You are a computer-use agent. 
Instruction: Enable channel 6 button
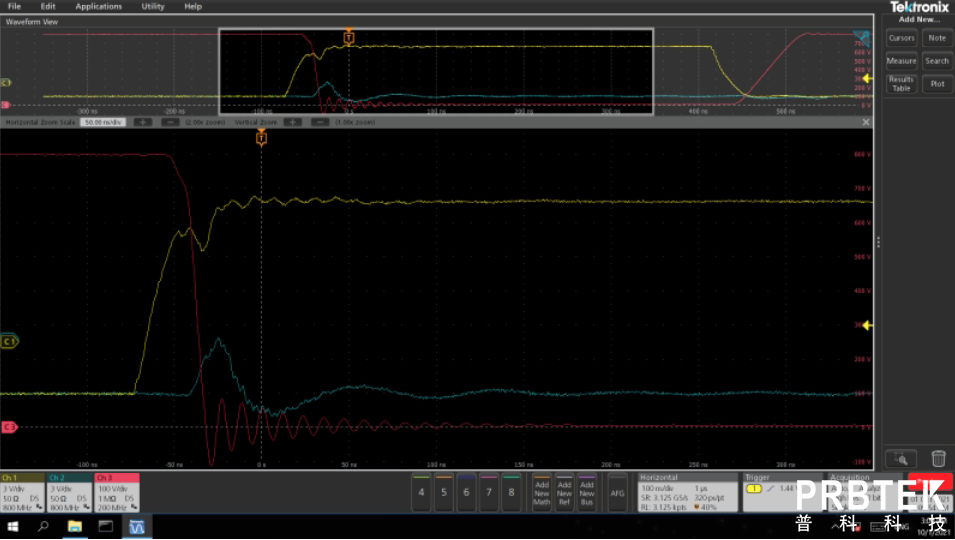466,492
